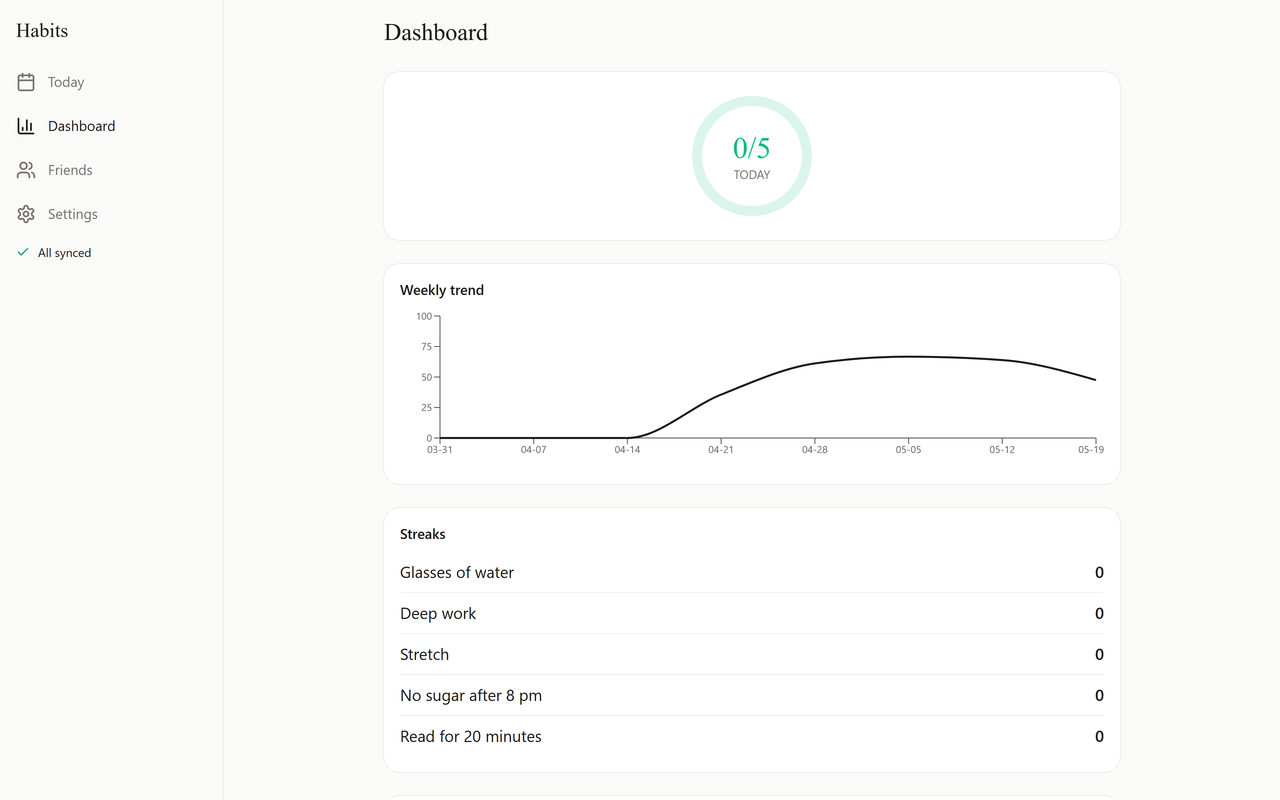Select the Stretch streak row
The width and height of the screenshot is (1280, 800).
pyautogui.click(x=752, y=655)
